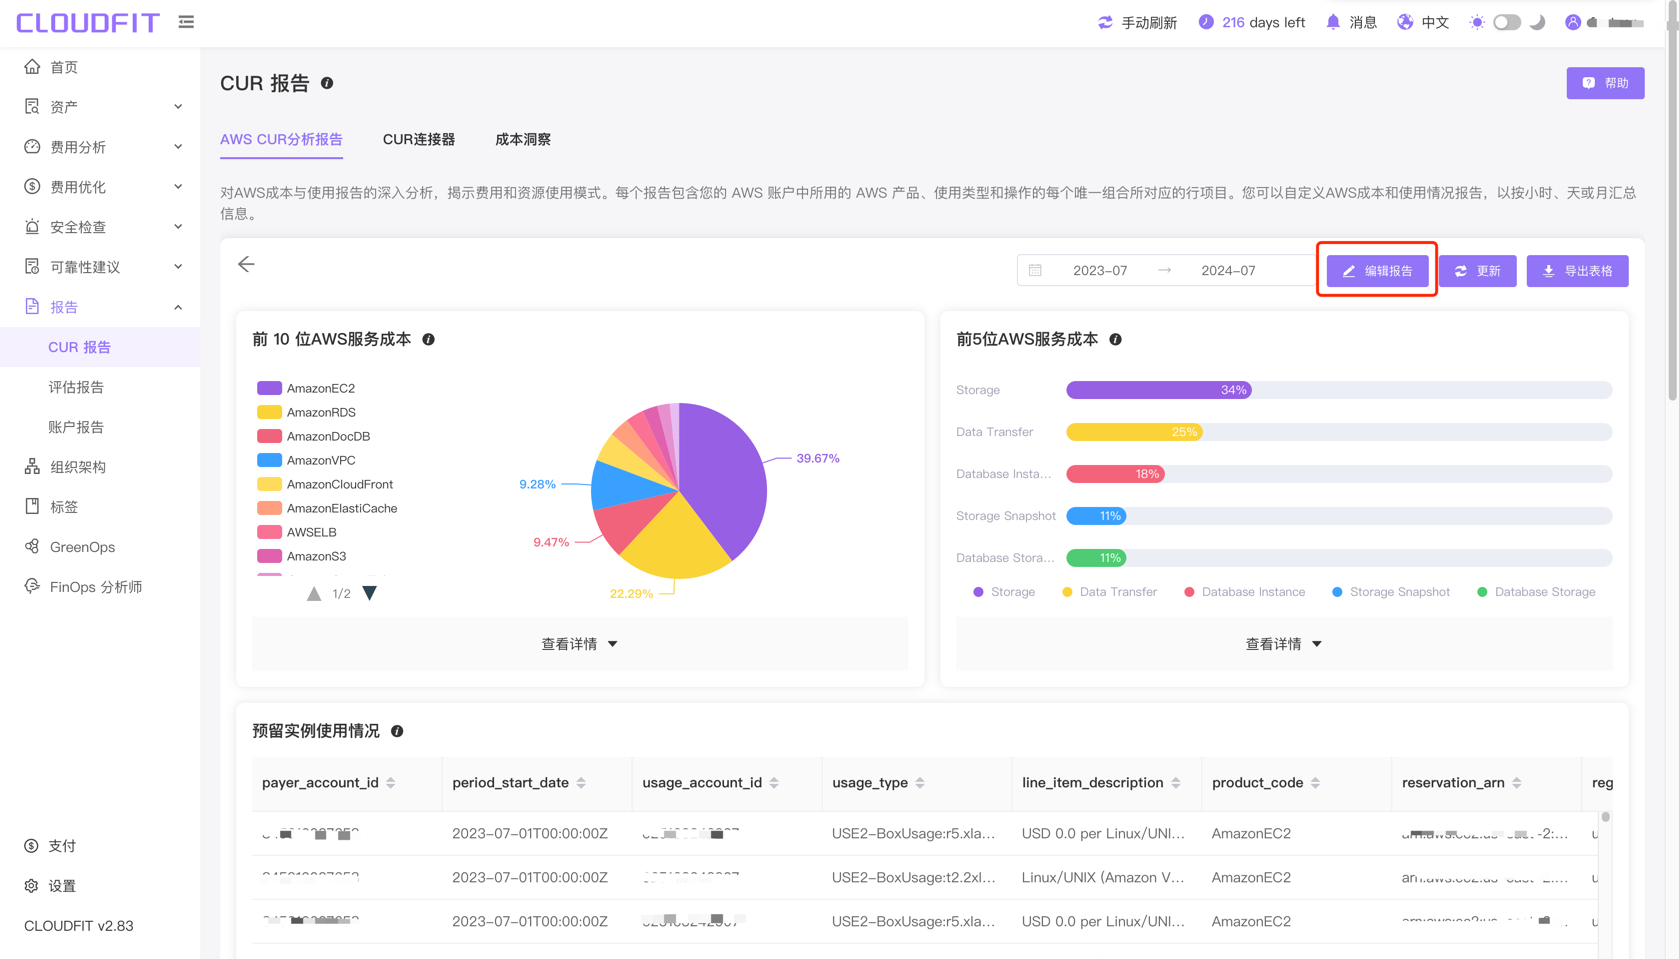Screen dimensions: 1679x959
Task: Click the 编辑报告 button
Action: [1377, 270]
